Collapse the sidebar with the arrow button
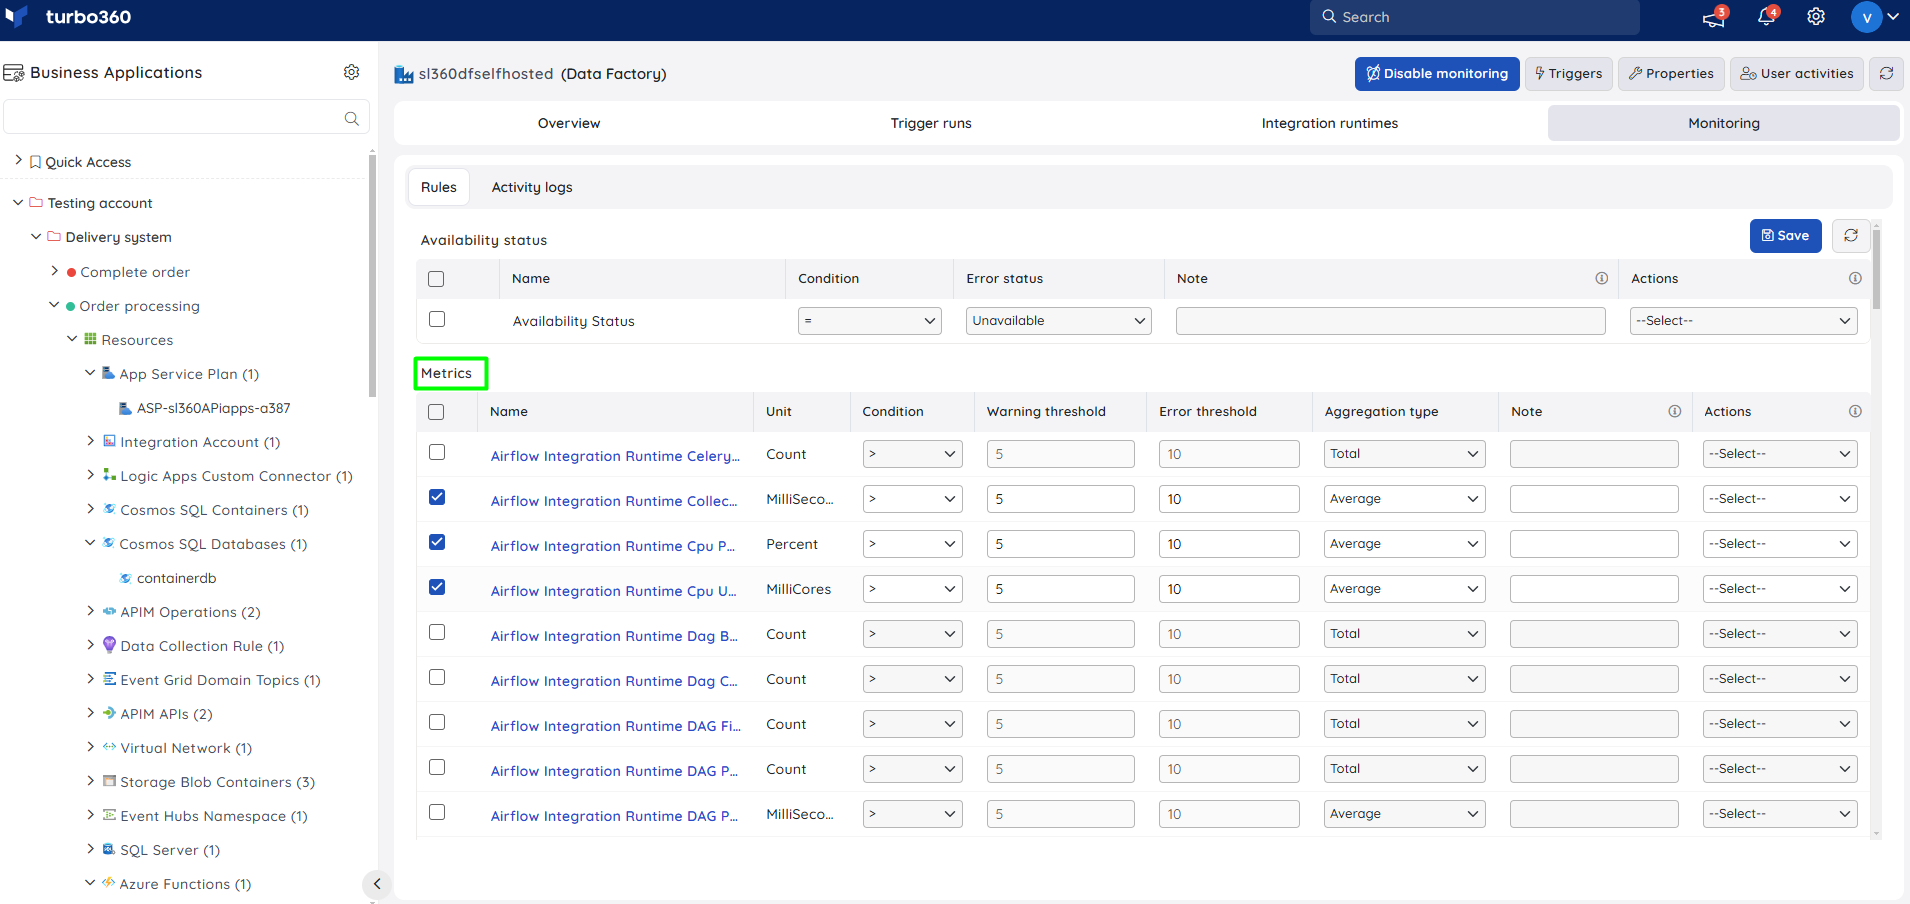 pos(376,883)
